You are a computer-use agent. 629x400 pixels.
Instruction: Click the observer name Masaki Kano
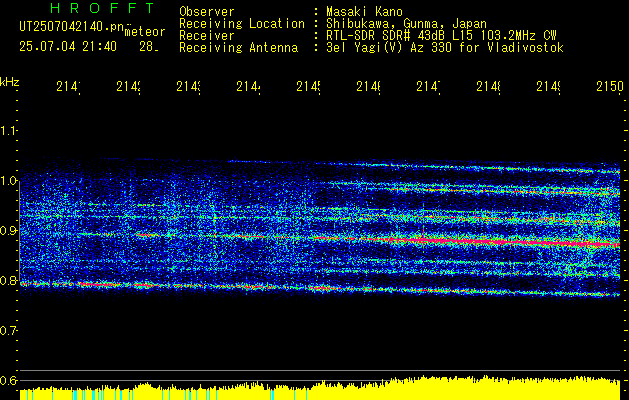(365, 11)
